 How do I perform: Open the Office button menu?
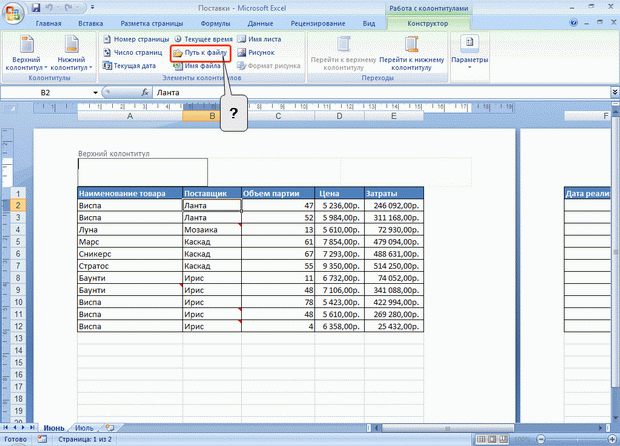pyautogui.click(x=13, y=13)
